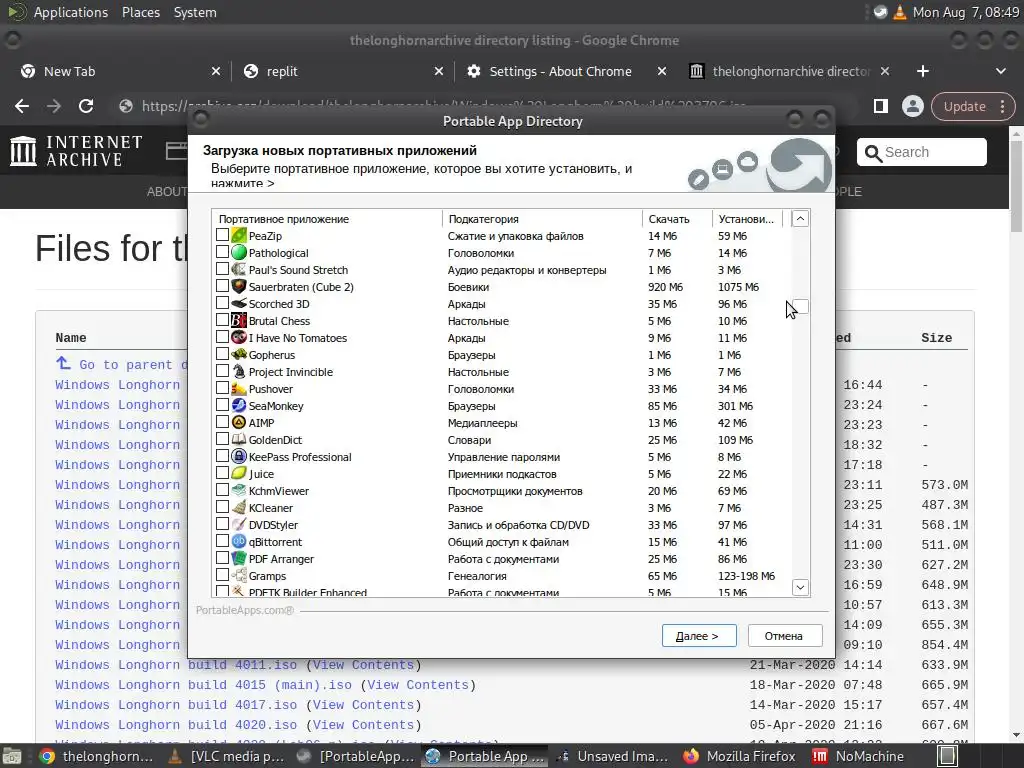Open Chrome profile avatar menu
The height and width of the screenshot is (768, 1024).
pos(912,106)
